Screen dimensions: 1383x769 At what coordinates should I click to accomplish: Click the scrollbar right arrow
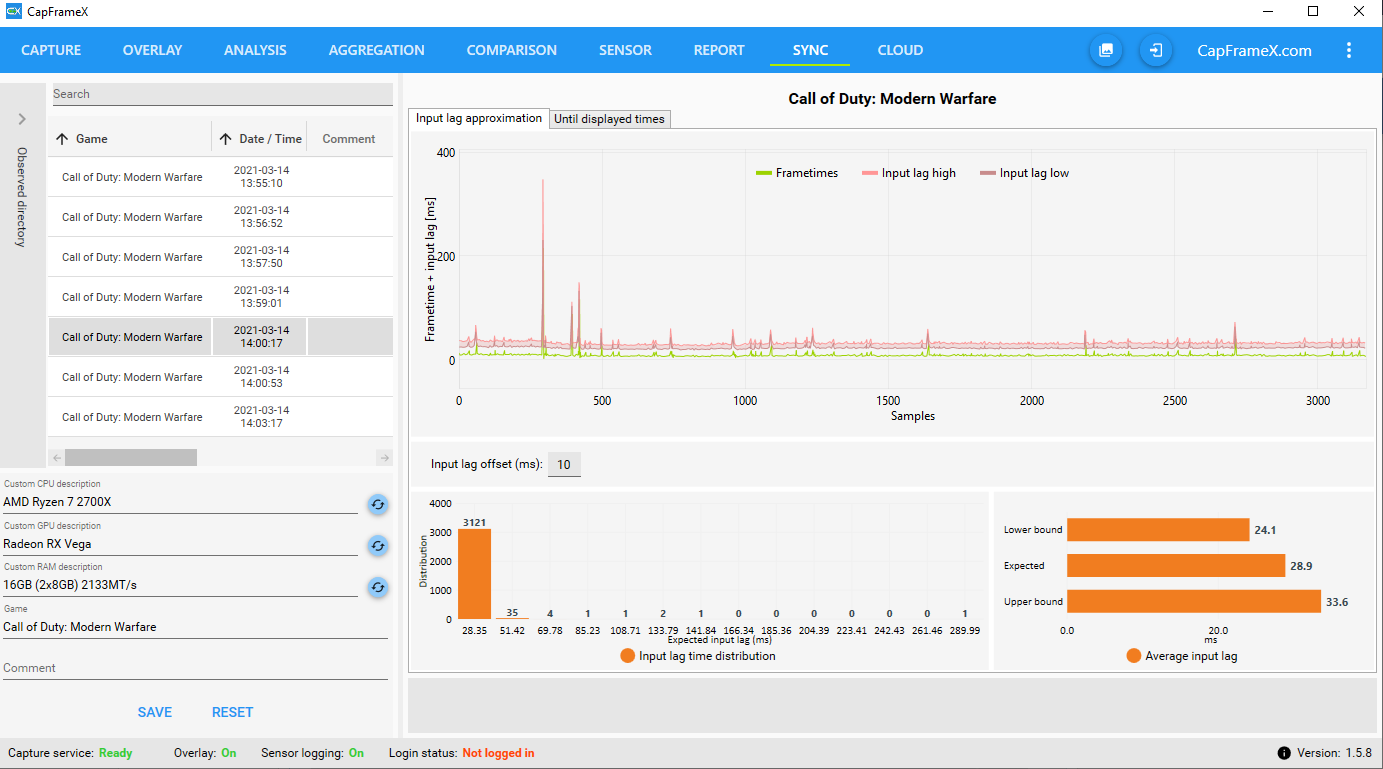tap(384, 458)
